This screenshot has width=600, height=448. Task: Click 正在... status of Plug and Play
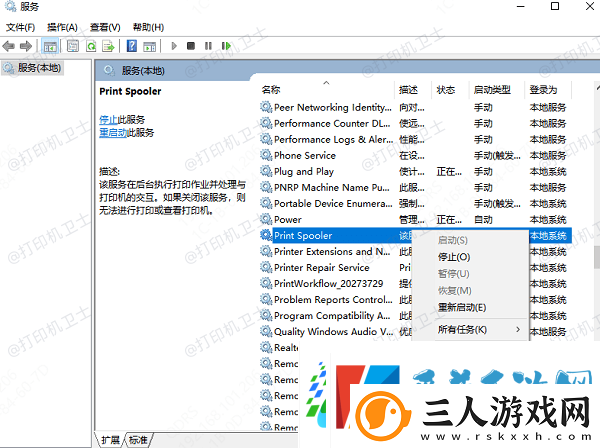coord(449,172)
